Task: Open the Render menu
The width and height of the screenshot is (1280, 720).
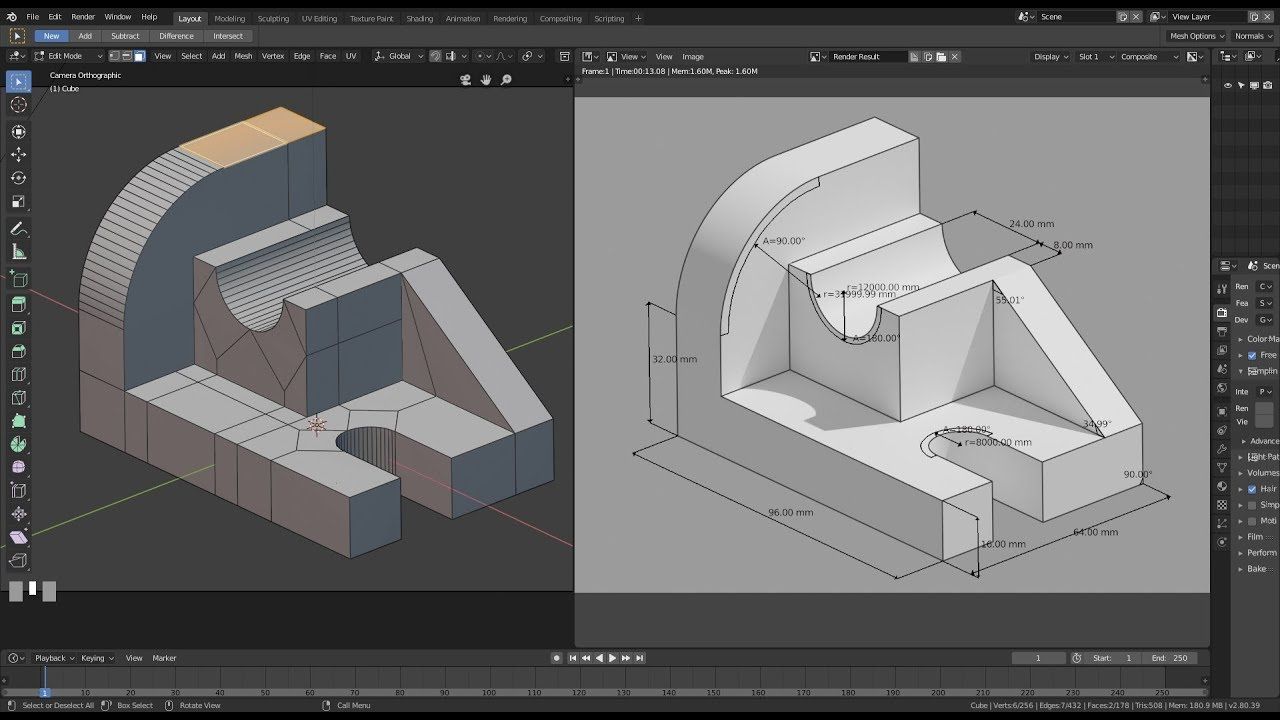Action: [83, 17]
